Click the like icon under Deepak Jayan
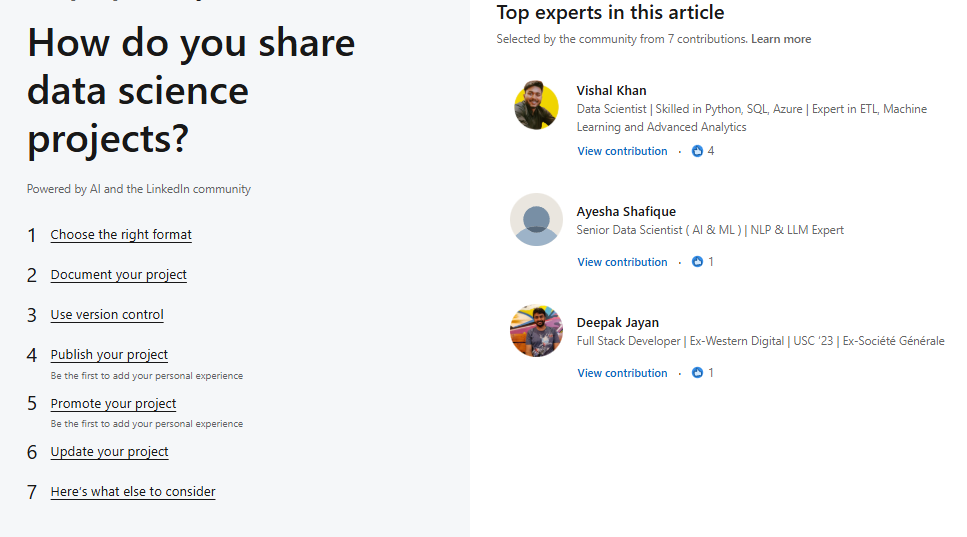This screenshot has width=967, height=537. point(697,373)
